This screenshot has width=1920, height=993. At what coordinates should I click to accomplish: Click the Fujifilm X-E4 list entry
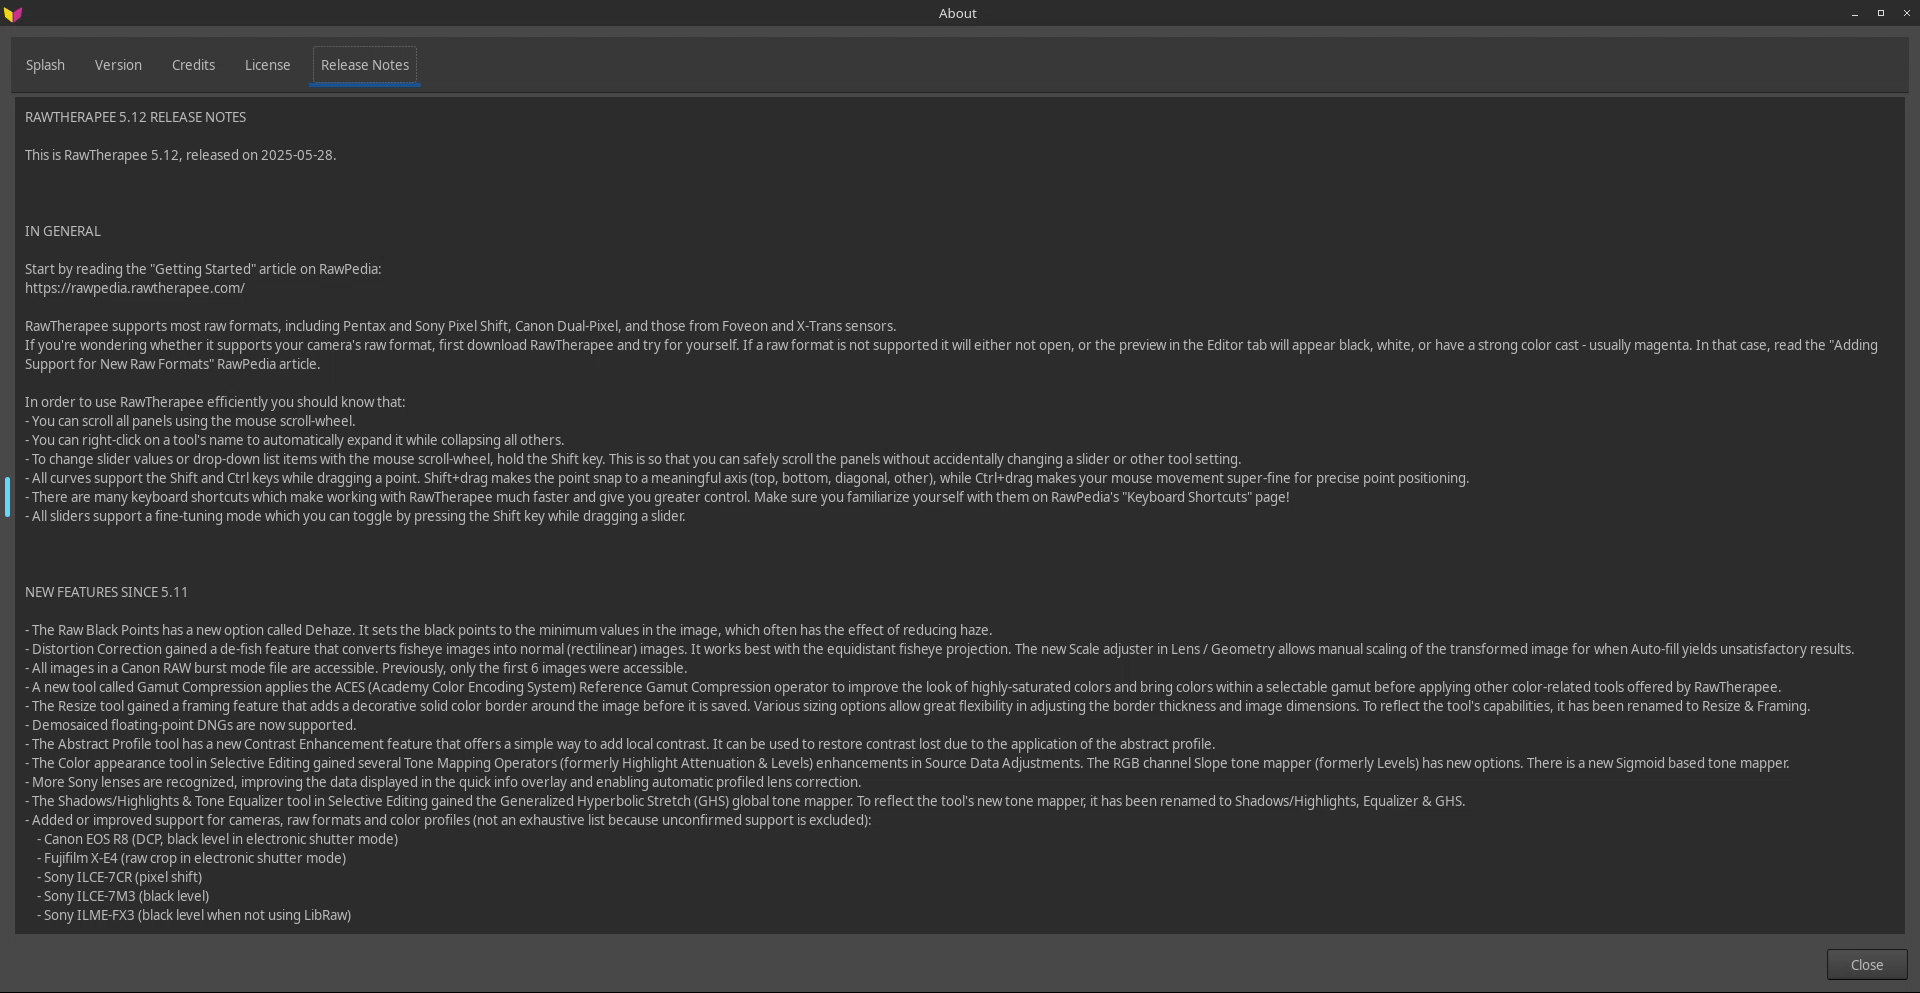point(192,858)
